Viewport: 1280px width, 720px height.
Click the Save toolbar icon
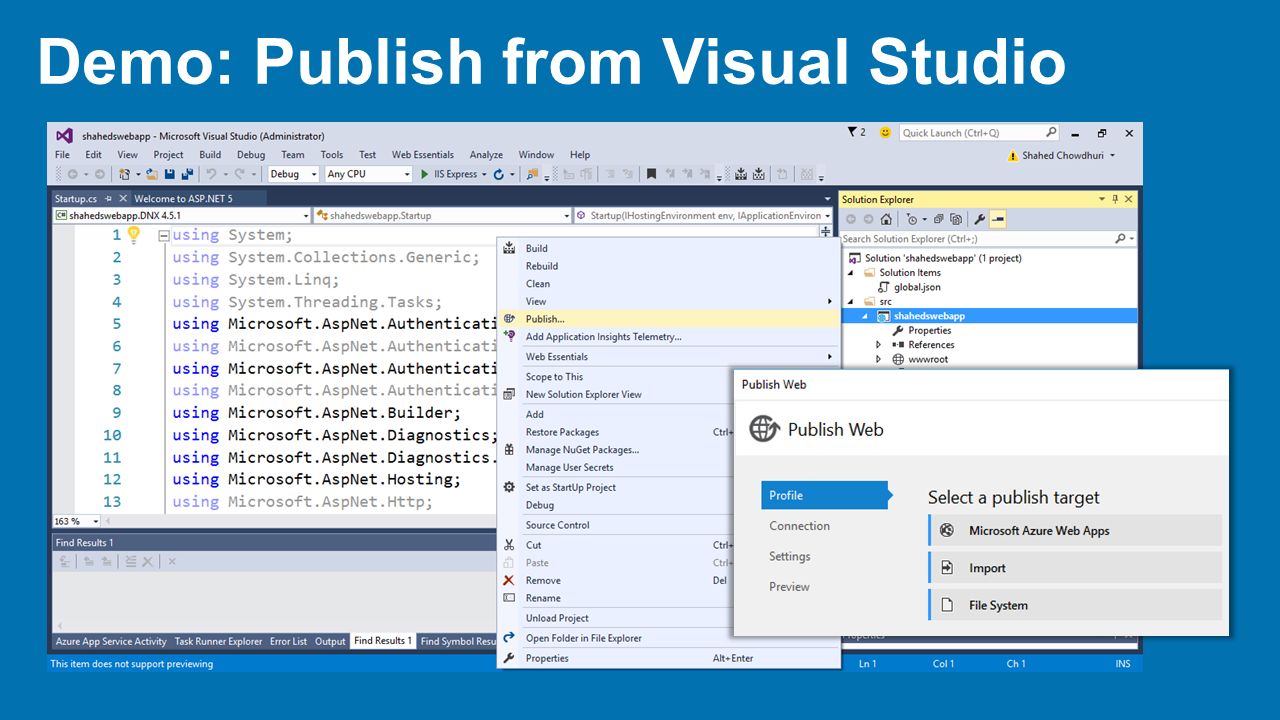[169, 174]
